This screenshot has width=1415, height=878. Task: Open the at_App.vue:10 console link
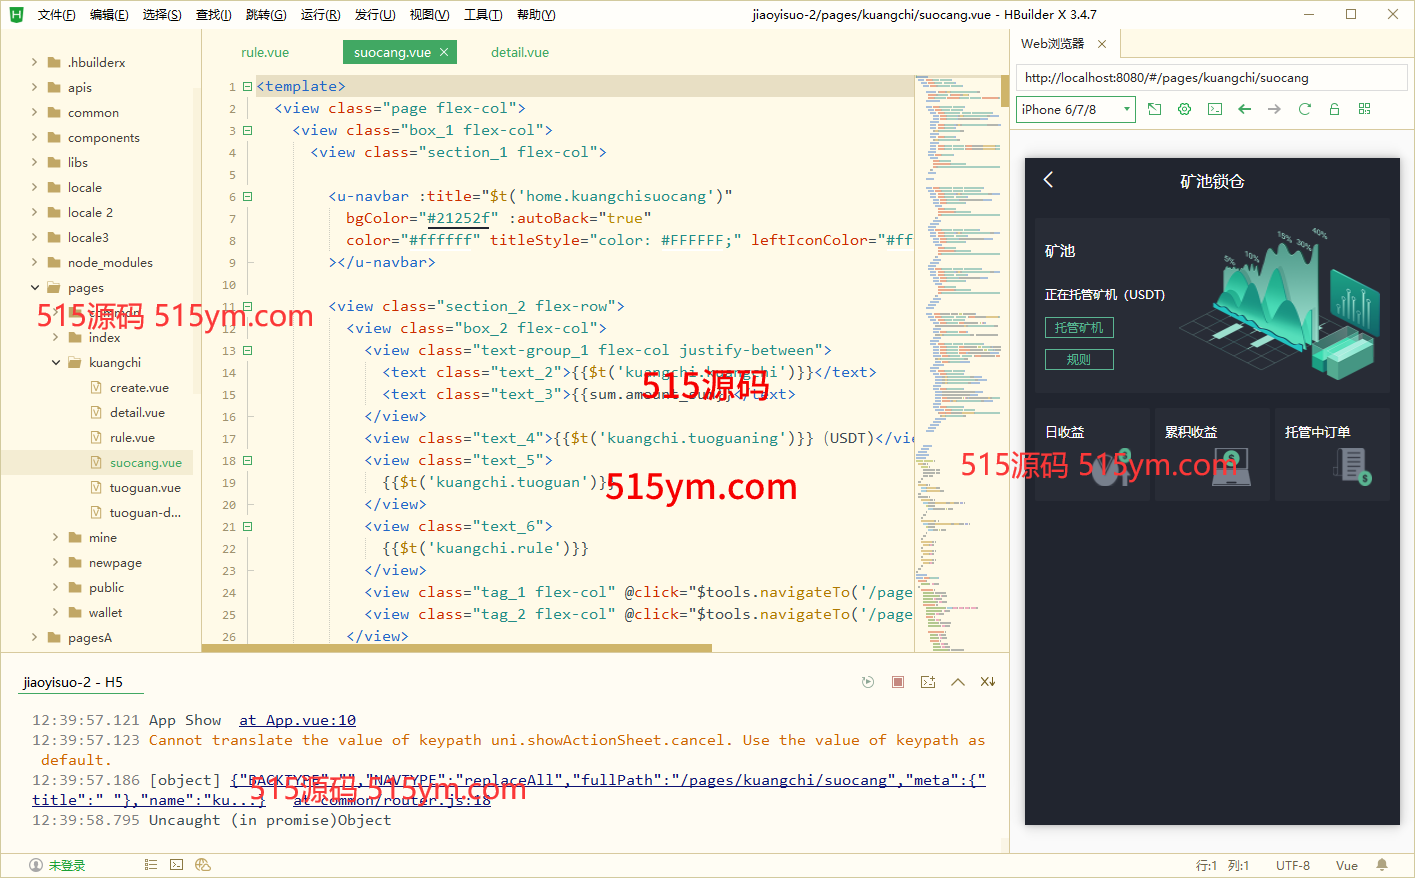[x=297, y=720]
